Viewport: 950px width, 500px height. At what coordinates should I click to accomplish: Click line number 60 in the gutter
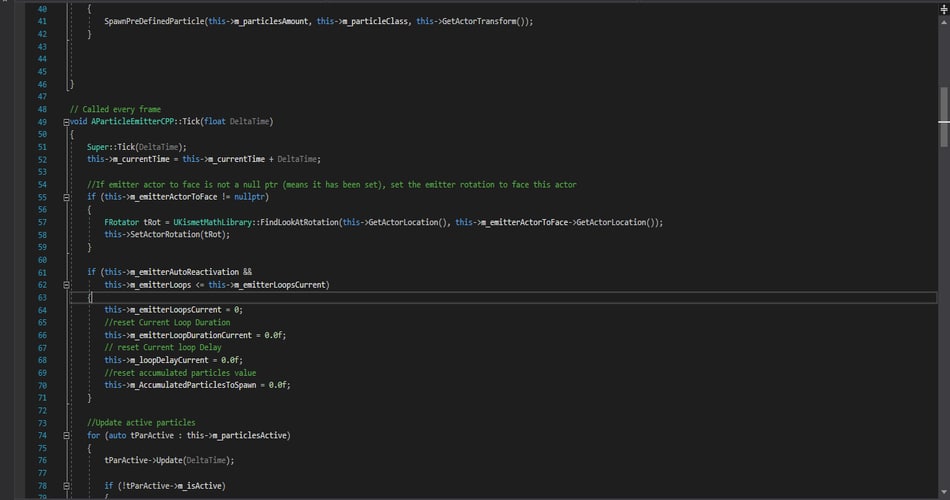pos(42,259)
